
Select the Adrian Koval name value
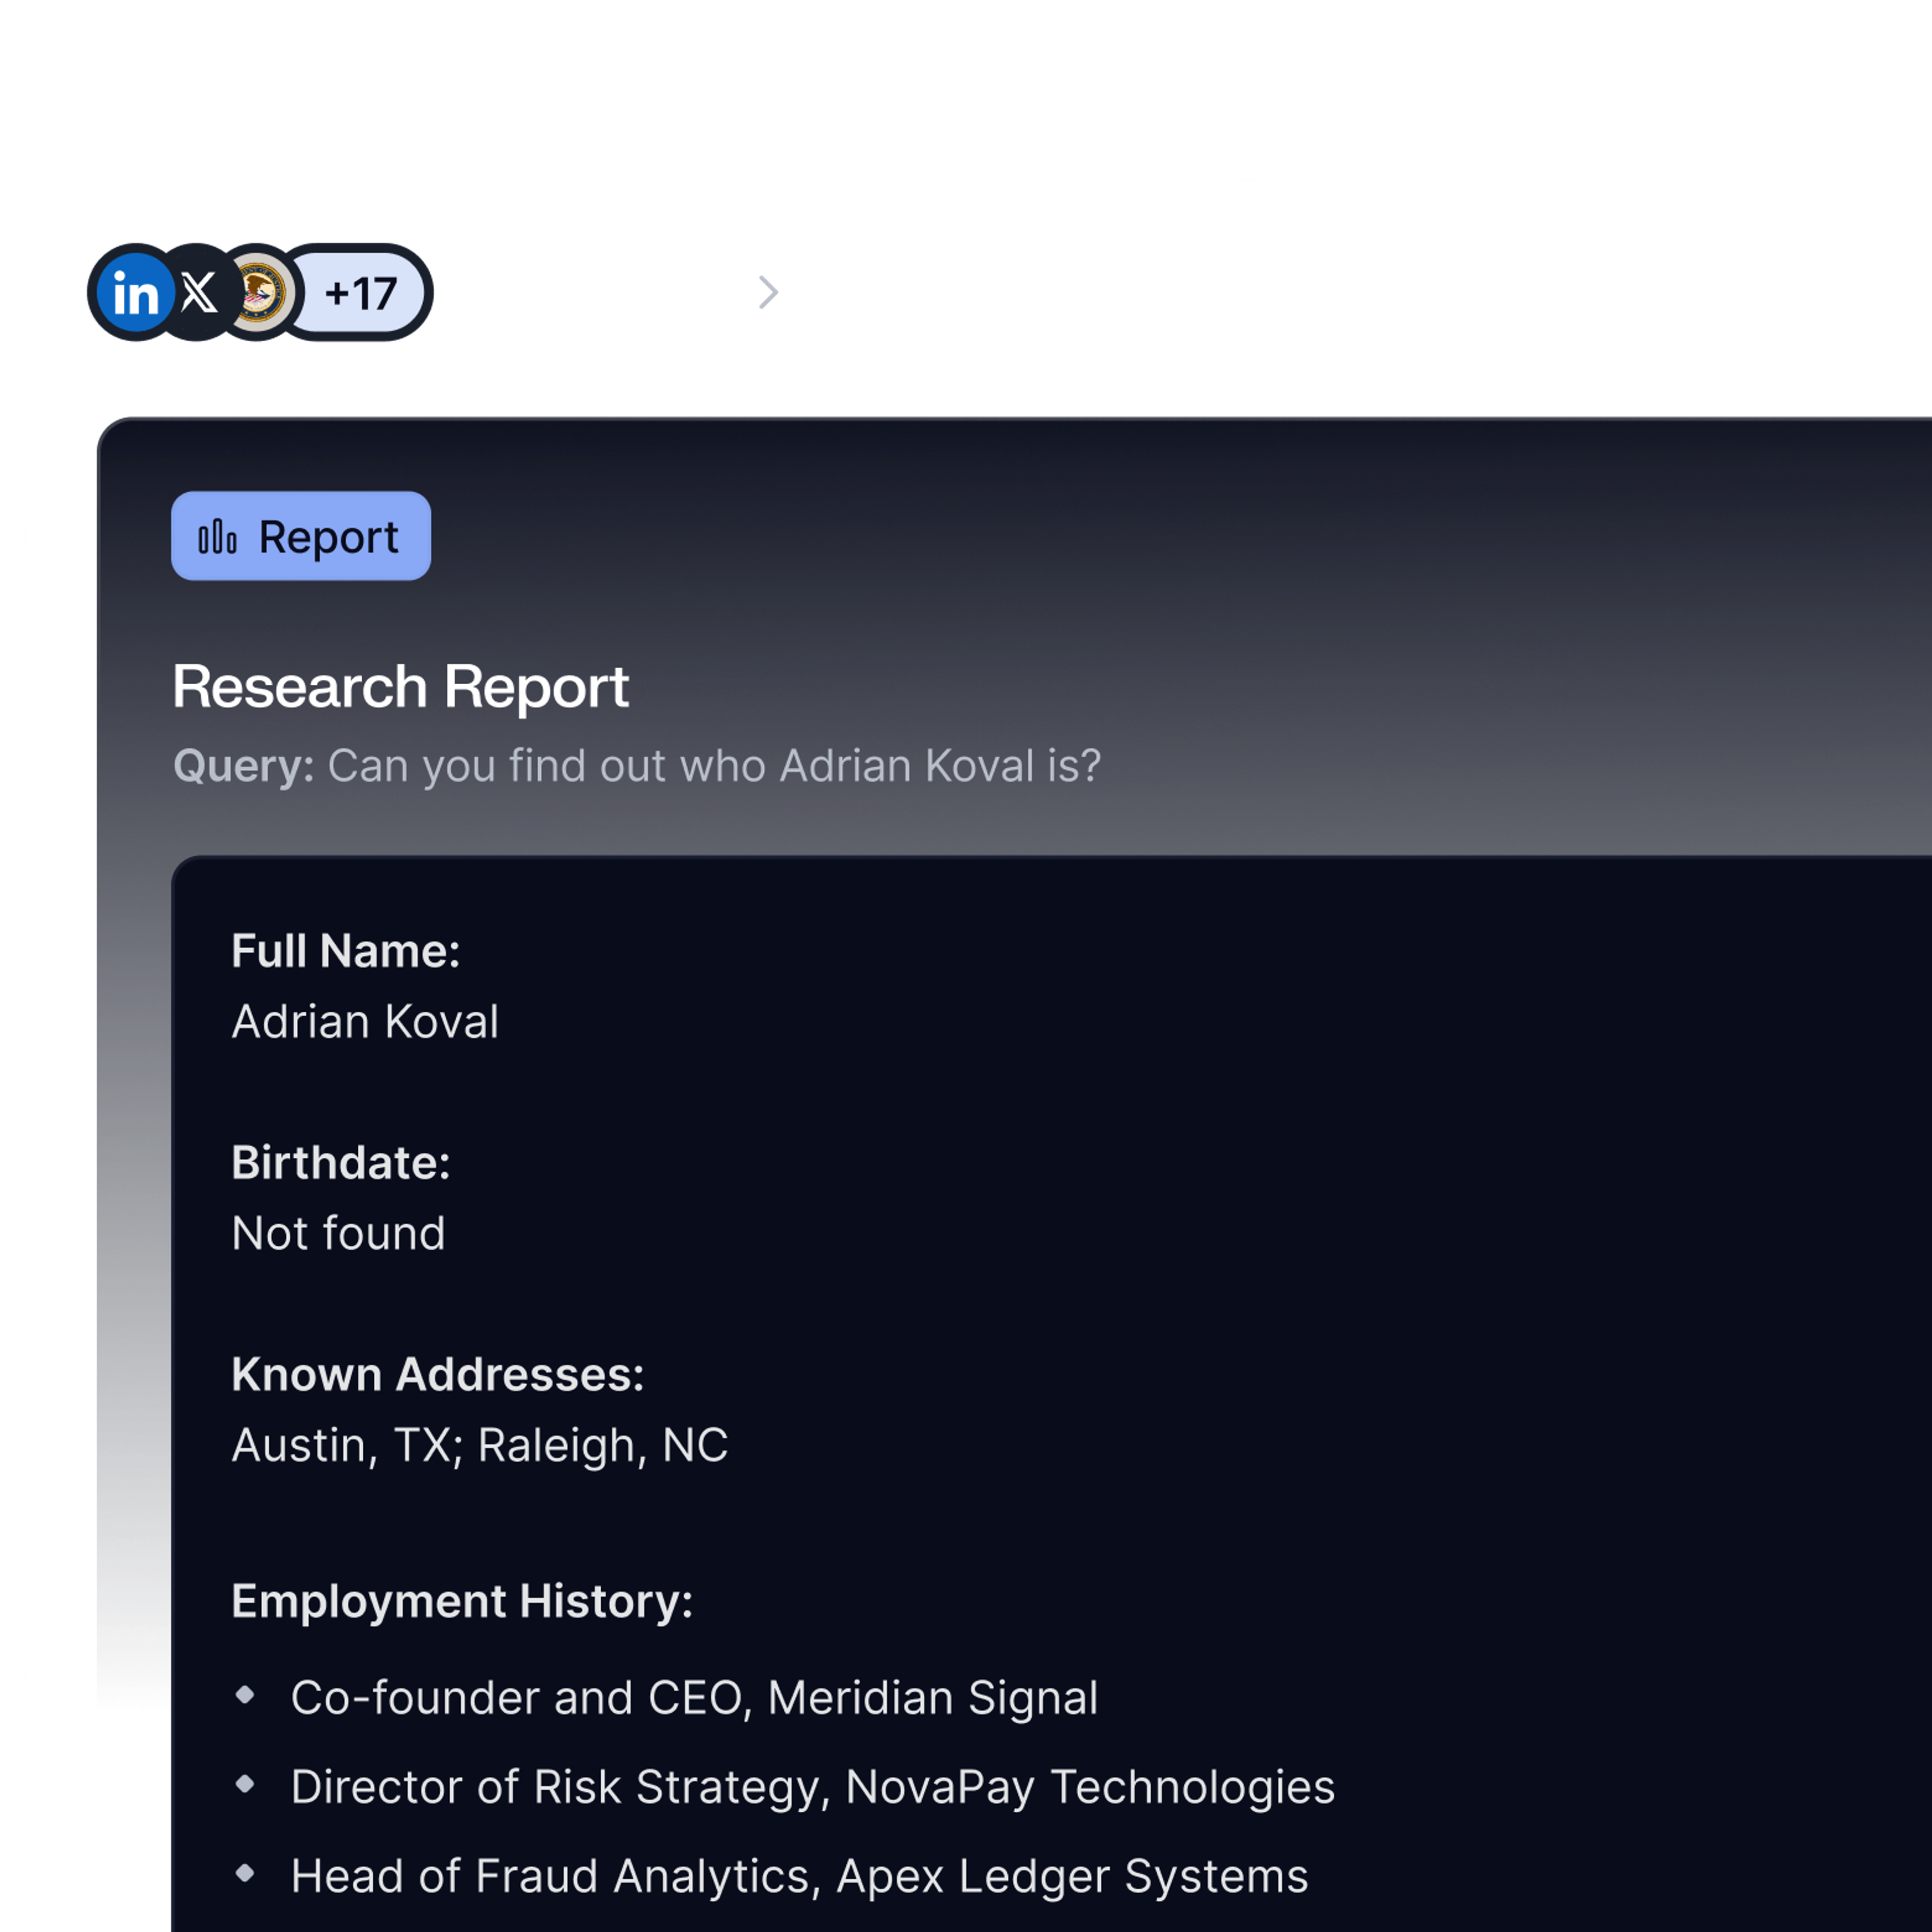click(x=365, y=1022)
